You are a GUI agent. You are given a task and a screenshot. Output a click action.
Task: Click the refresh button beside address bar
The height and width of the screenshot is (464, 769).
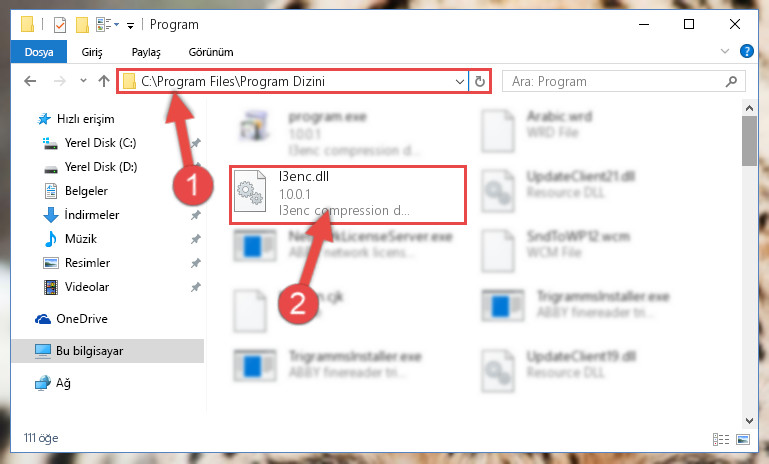coord(480,81)
